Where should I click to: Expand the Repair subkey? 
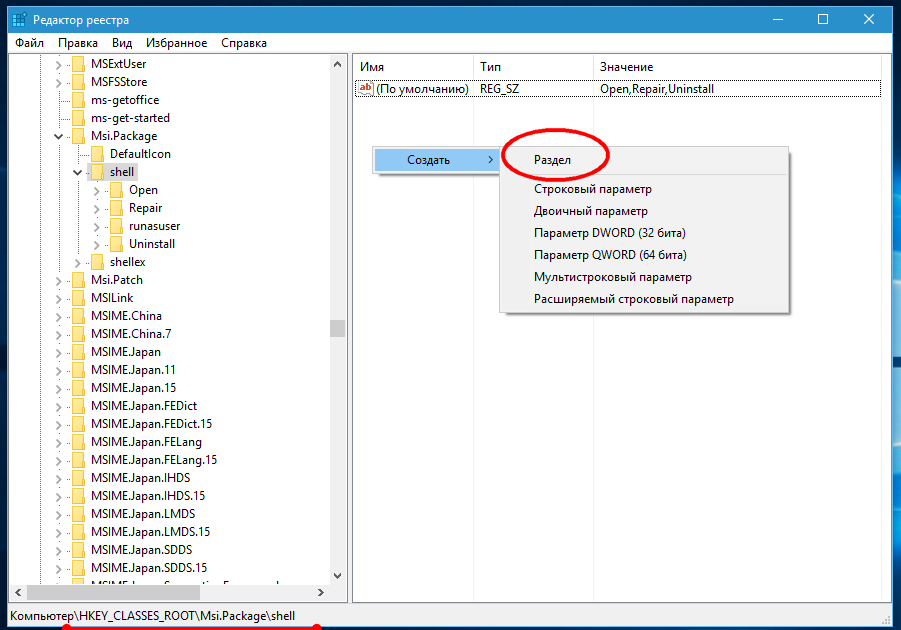click(x=97, y=209)
